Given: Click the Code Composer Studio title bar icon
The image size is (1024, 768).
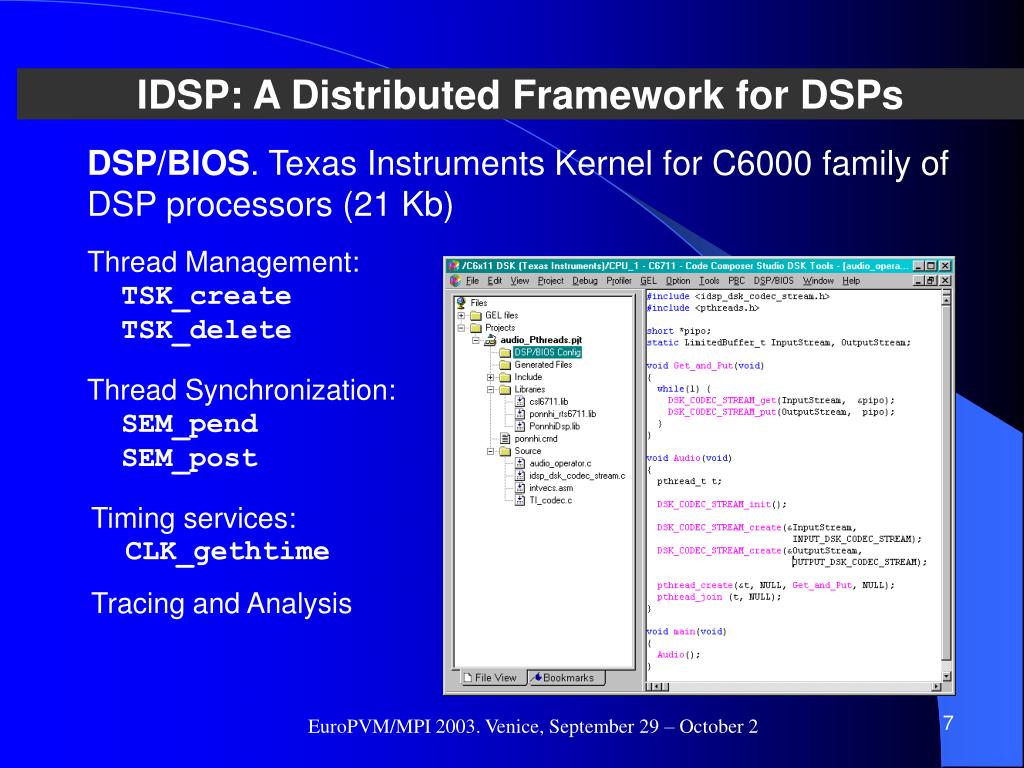Looking at the screenshot, I should tap(454, 266).
